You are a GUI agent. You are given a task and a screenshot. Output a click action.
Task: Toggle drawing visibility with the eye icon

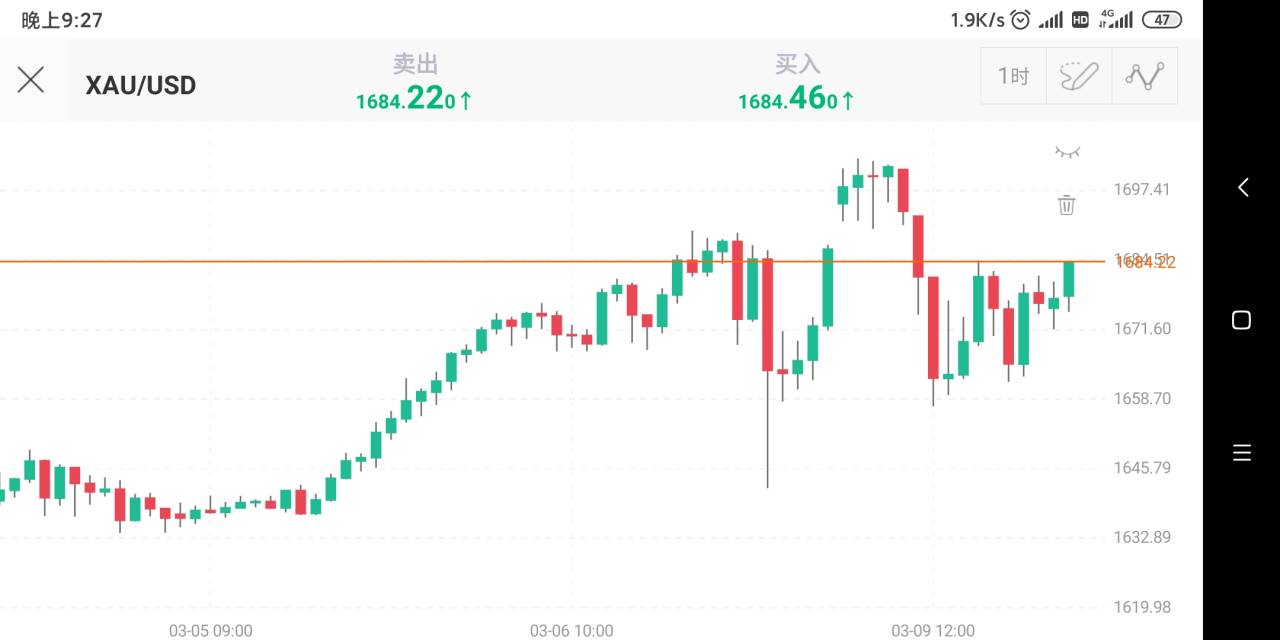pyautogui.click(x=1067, y=152)
